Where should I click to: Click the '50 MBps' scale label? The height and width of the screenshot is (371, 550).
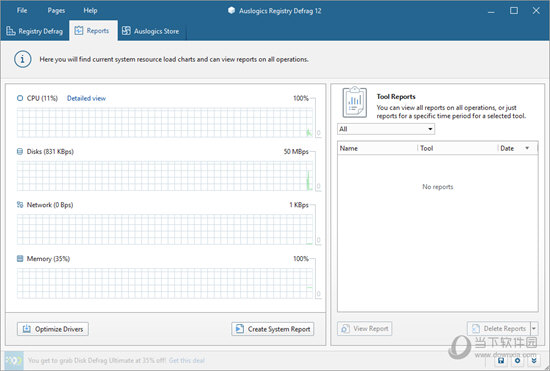(296, 151)
